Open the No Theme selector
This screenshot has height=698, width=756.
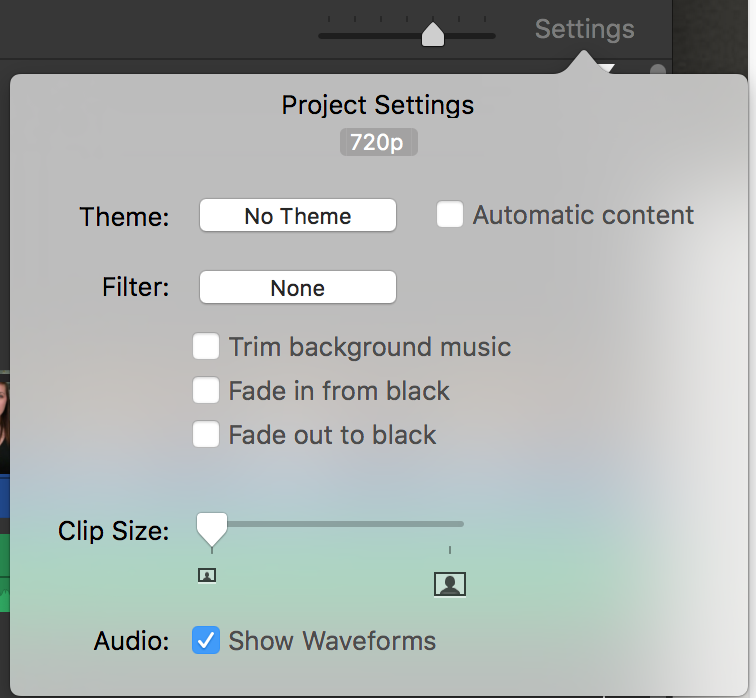(x=298, y=215)
